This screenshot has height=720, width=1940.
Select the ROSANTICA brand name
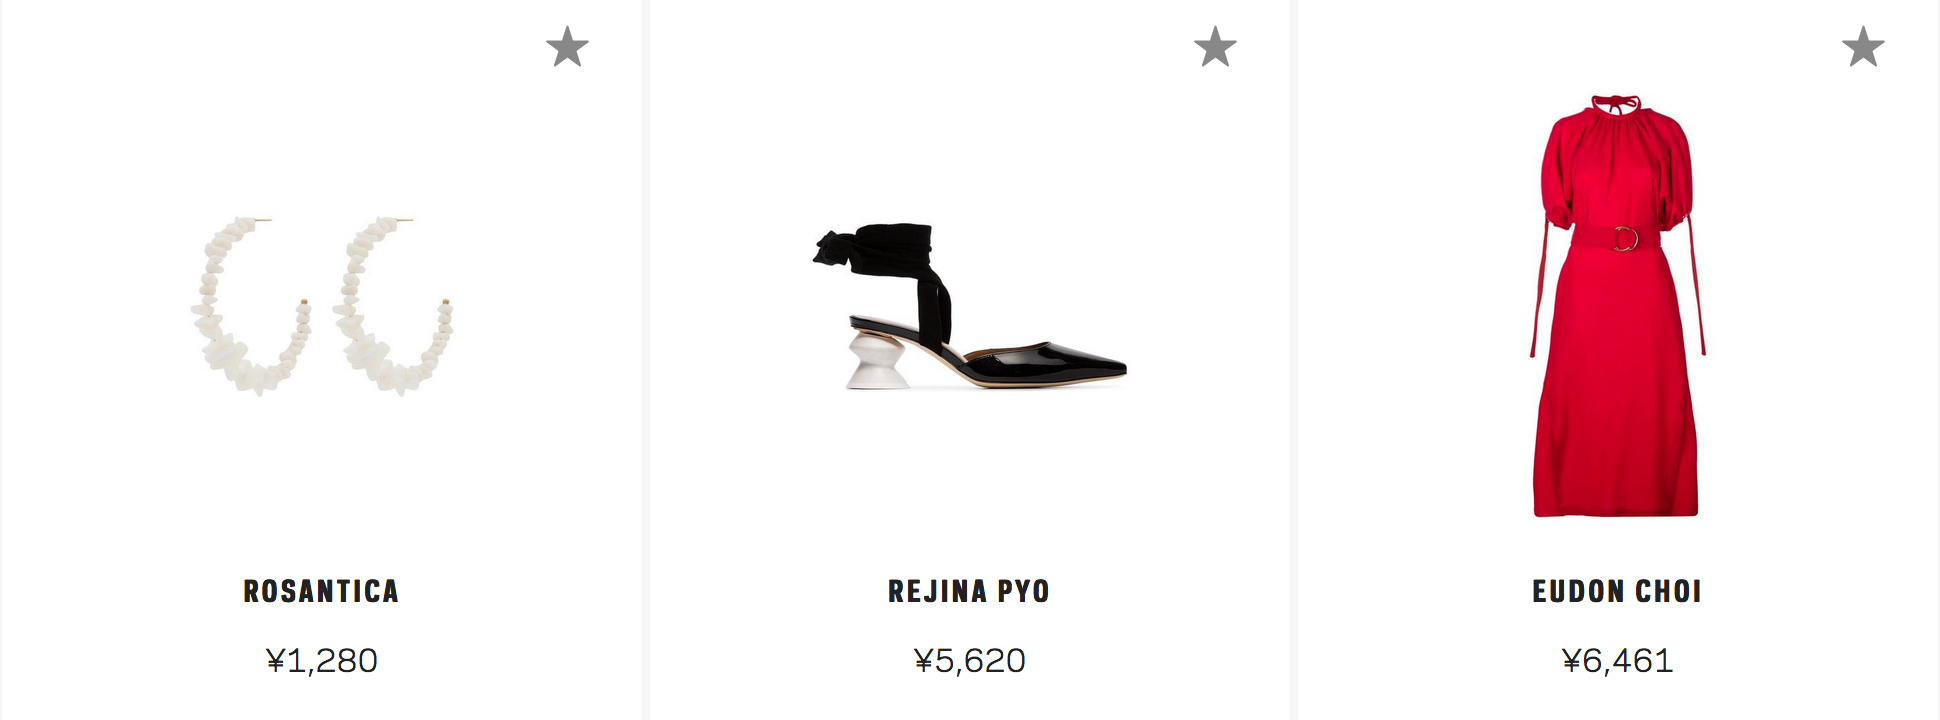click(322, 591)
